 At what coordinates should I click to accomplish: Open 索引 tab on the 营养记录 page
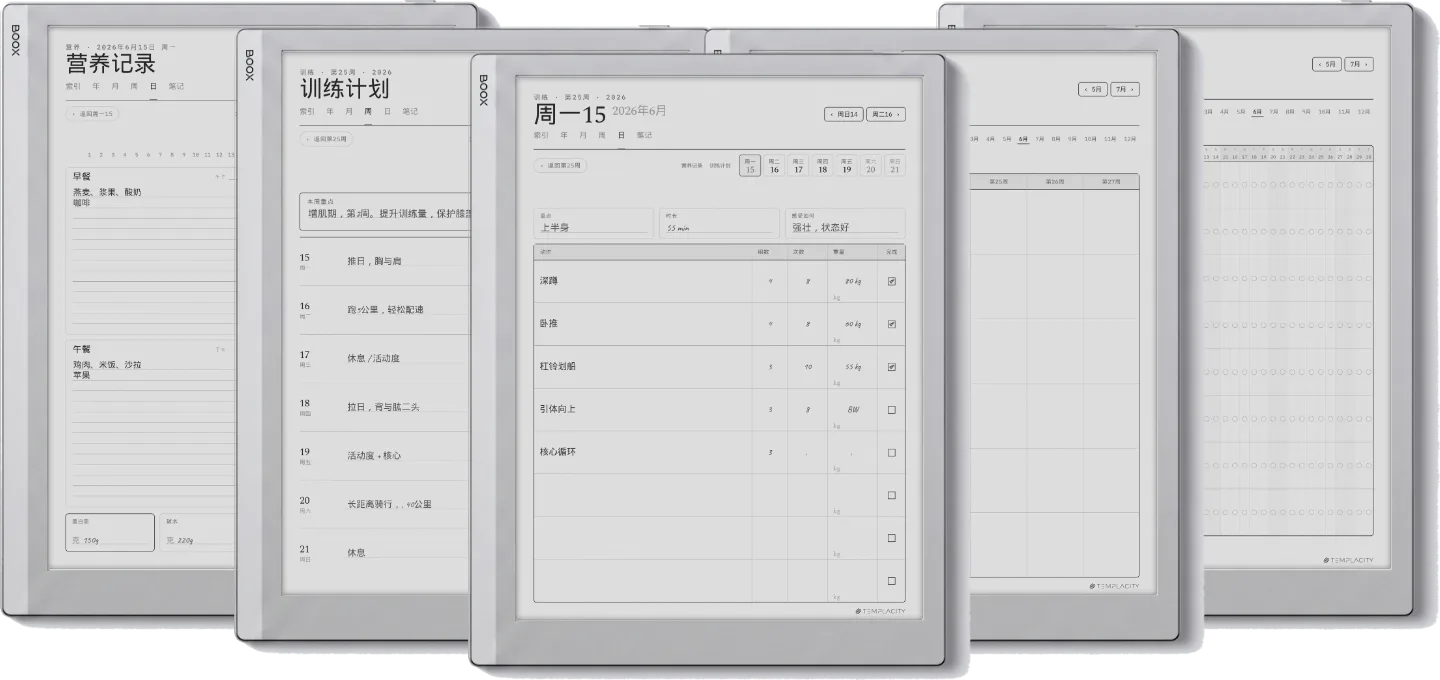click(x=73, y=86)
